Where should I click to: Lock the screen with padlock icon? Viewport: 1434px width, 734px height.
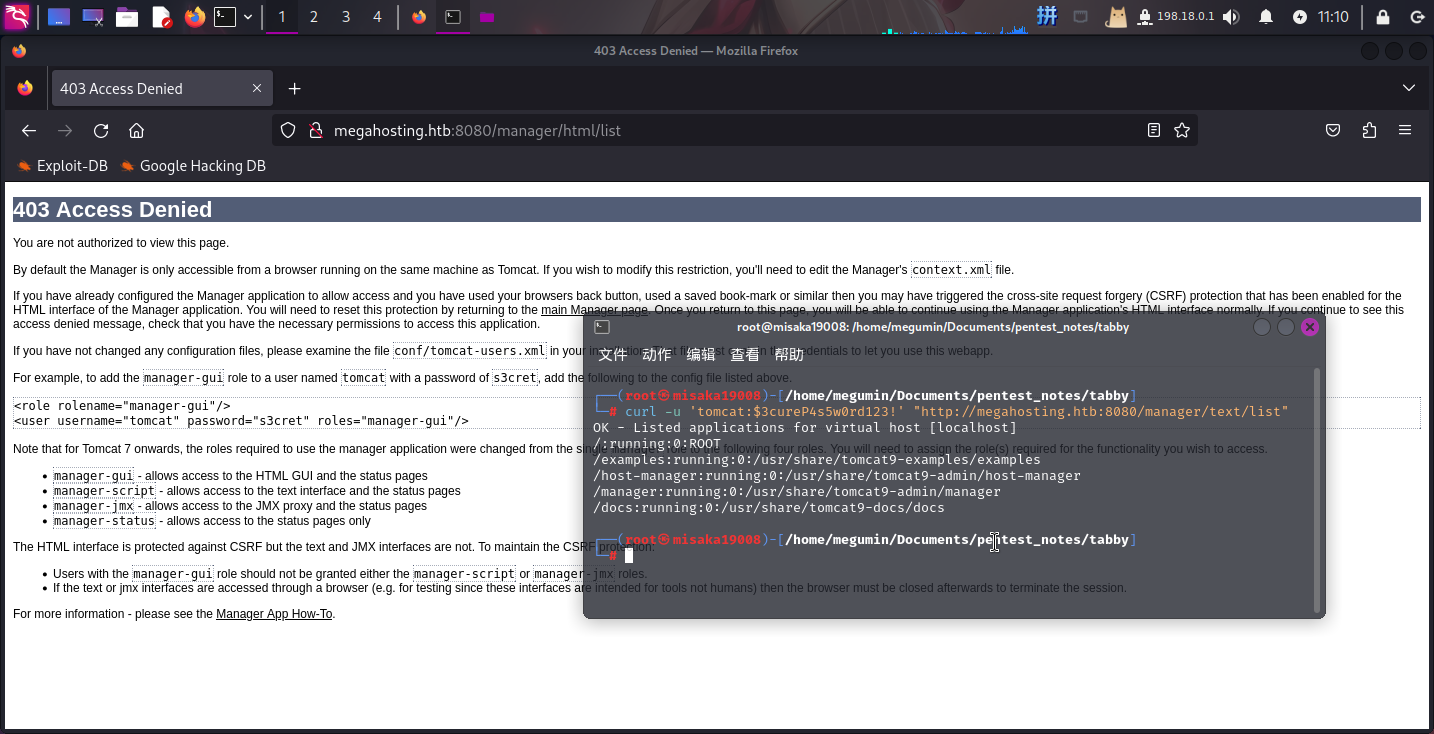pyautogui.click(x=1383, y=17)
